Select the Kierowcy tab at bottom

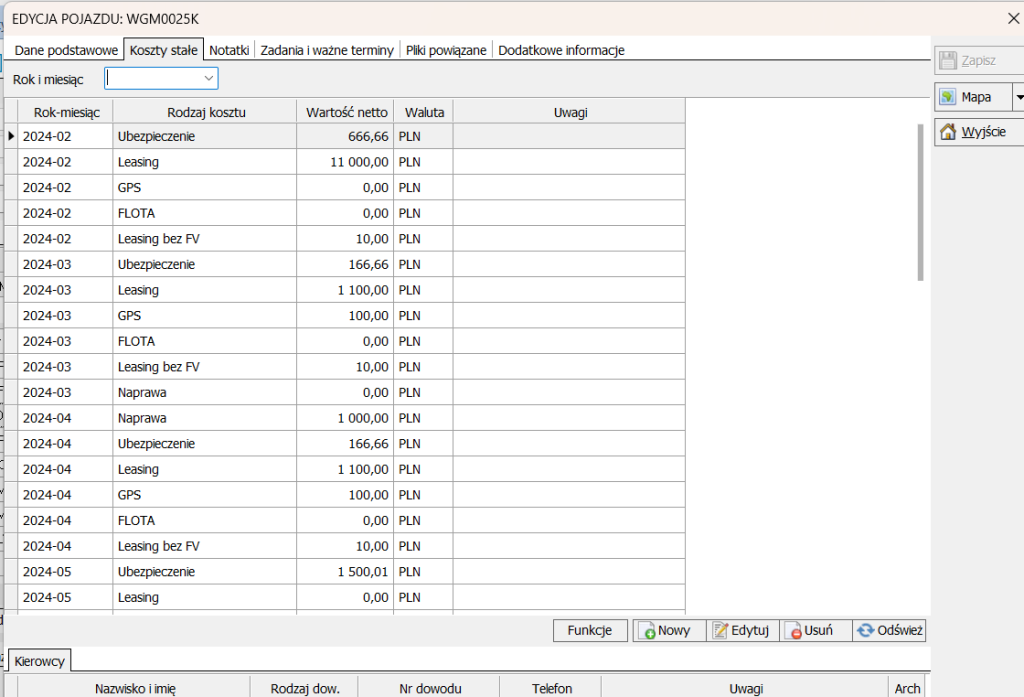(x=40, y=661)
